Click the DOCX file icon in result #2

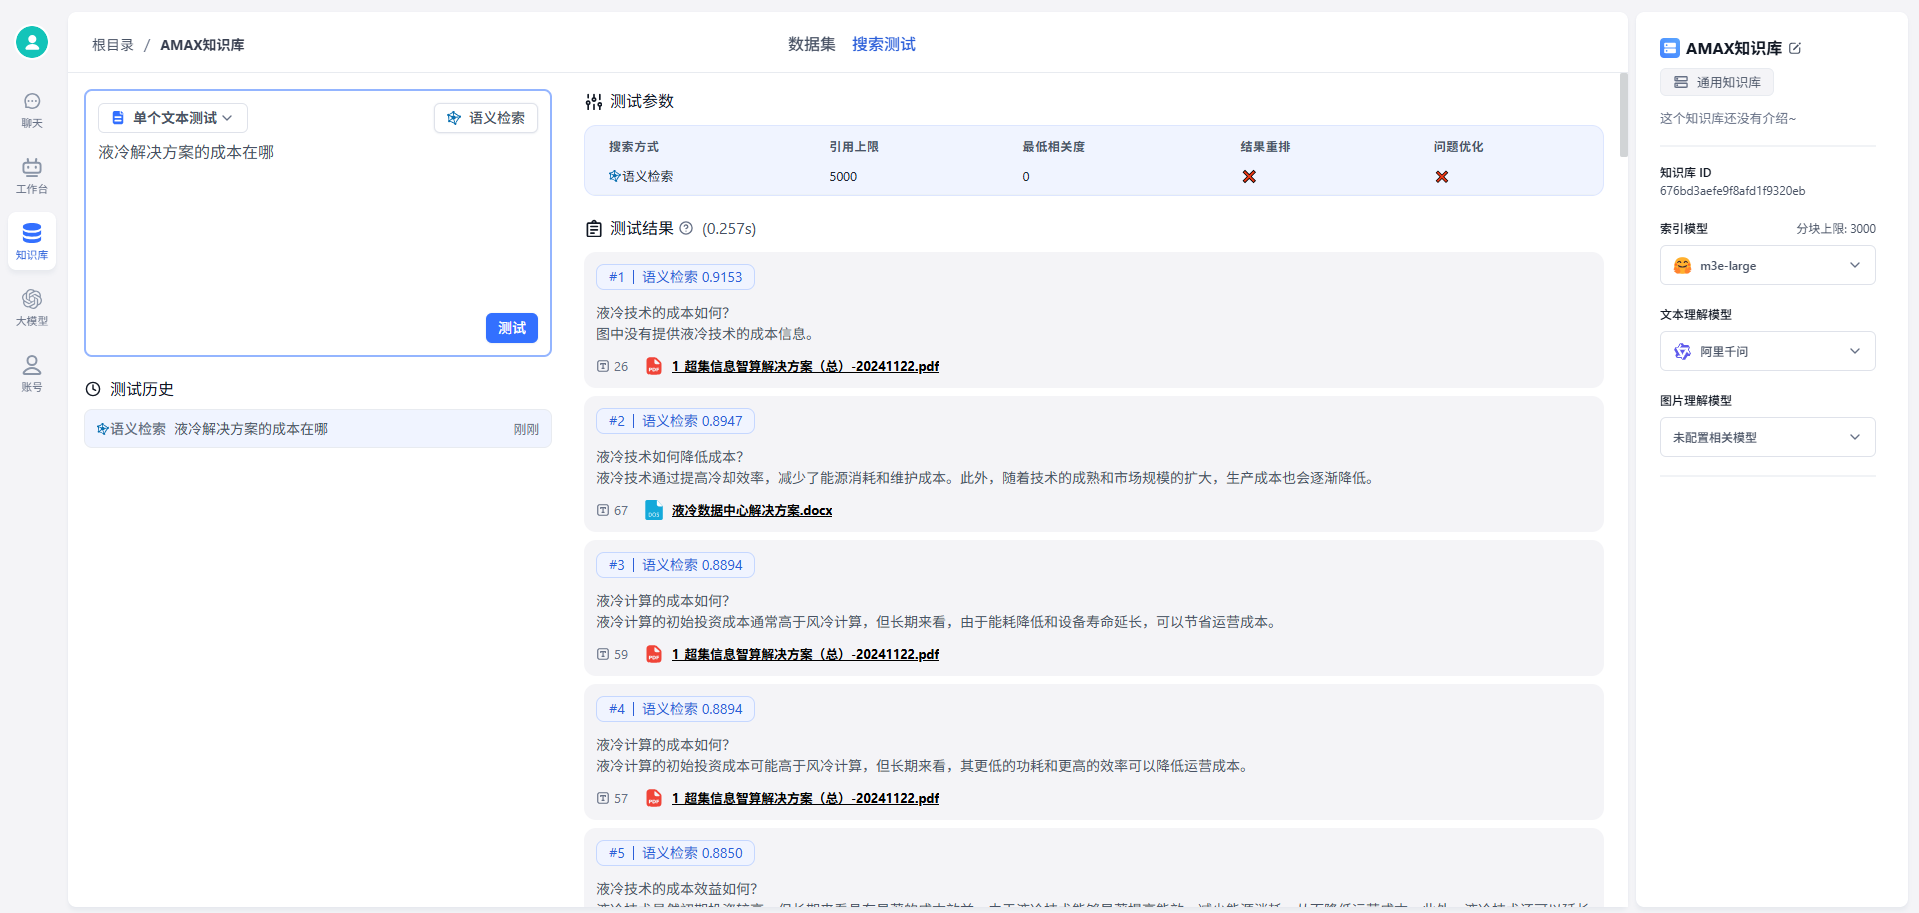(654, 510)
